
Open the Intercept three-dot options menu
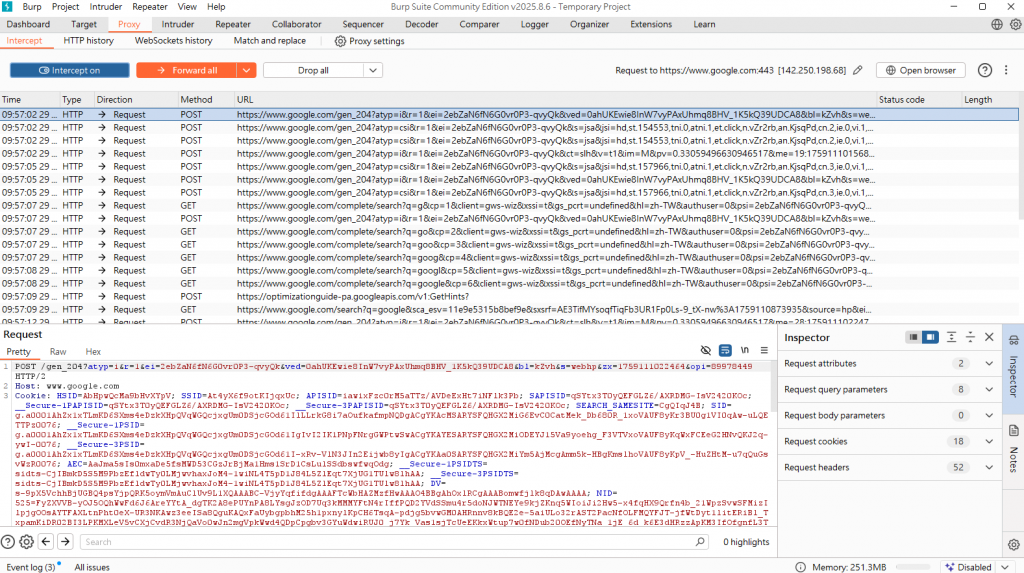click(x=1006, y=70)
